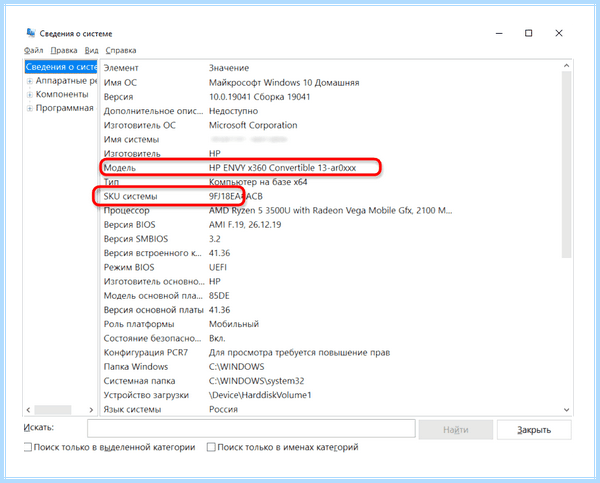Viewport: 600px width, 483px height.
Task: Select the Модель основной платы row
Action: pos(331,295)
